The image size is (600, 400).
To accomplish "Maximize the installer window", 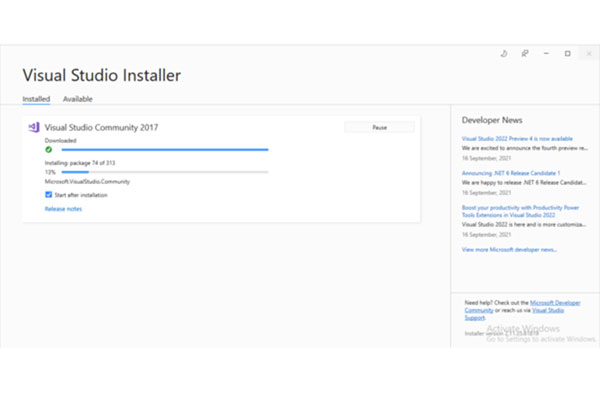I will [567, 54].
